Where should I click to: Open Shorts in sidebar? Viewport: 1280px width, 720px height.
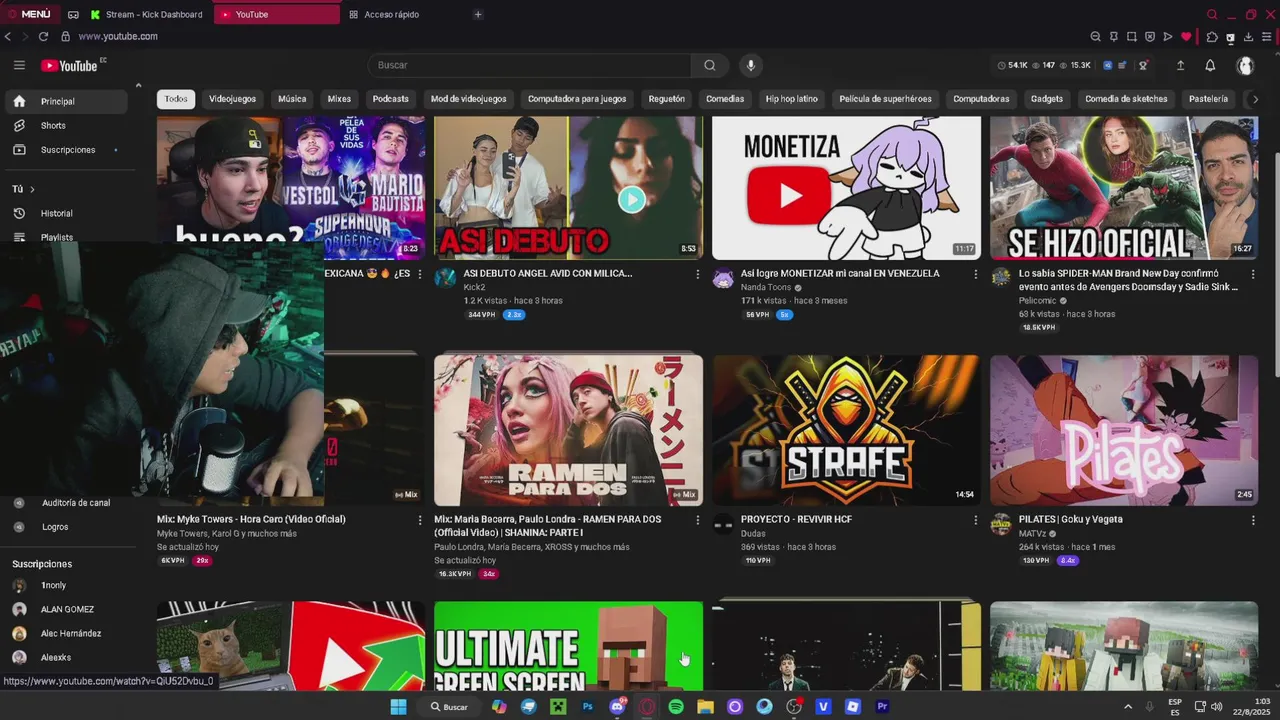[64, 125]
